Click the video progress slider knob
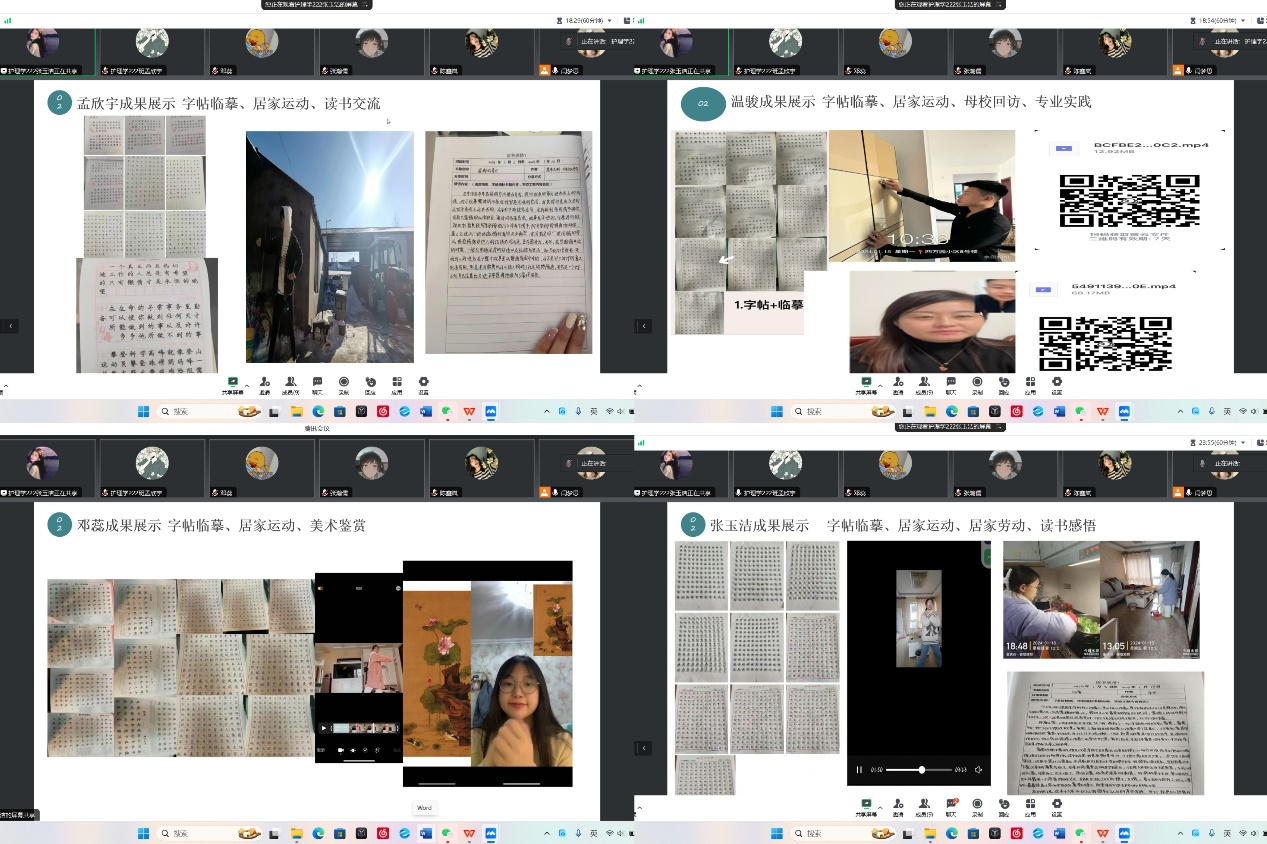Screen dimensions: 1267x844 [x=921, y=770]
